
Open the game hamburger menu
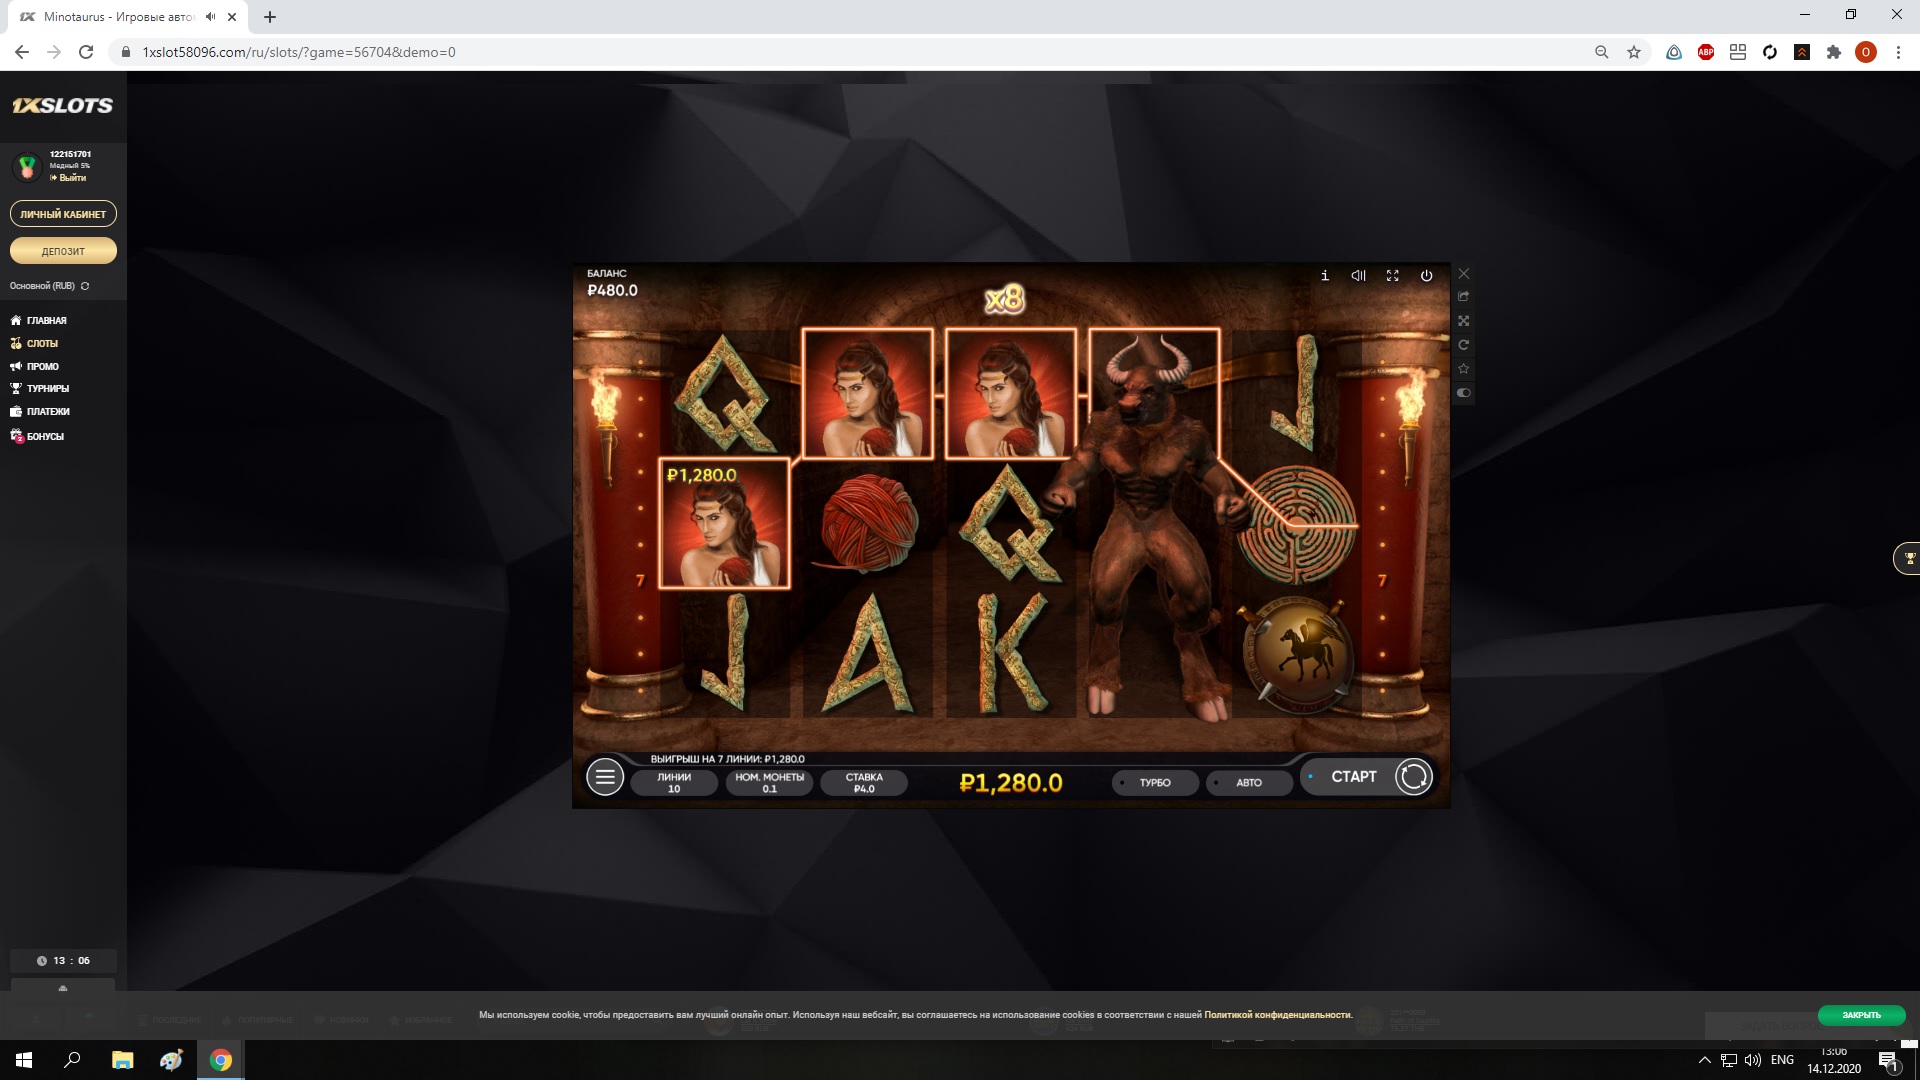coord(605,777)
